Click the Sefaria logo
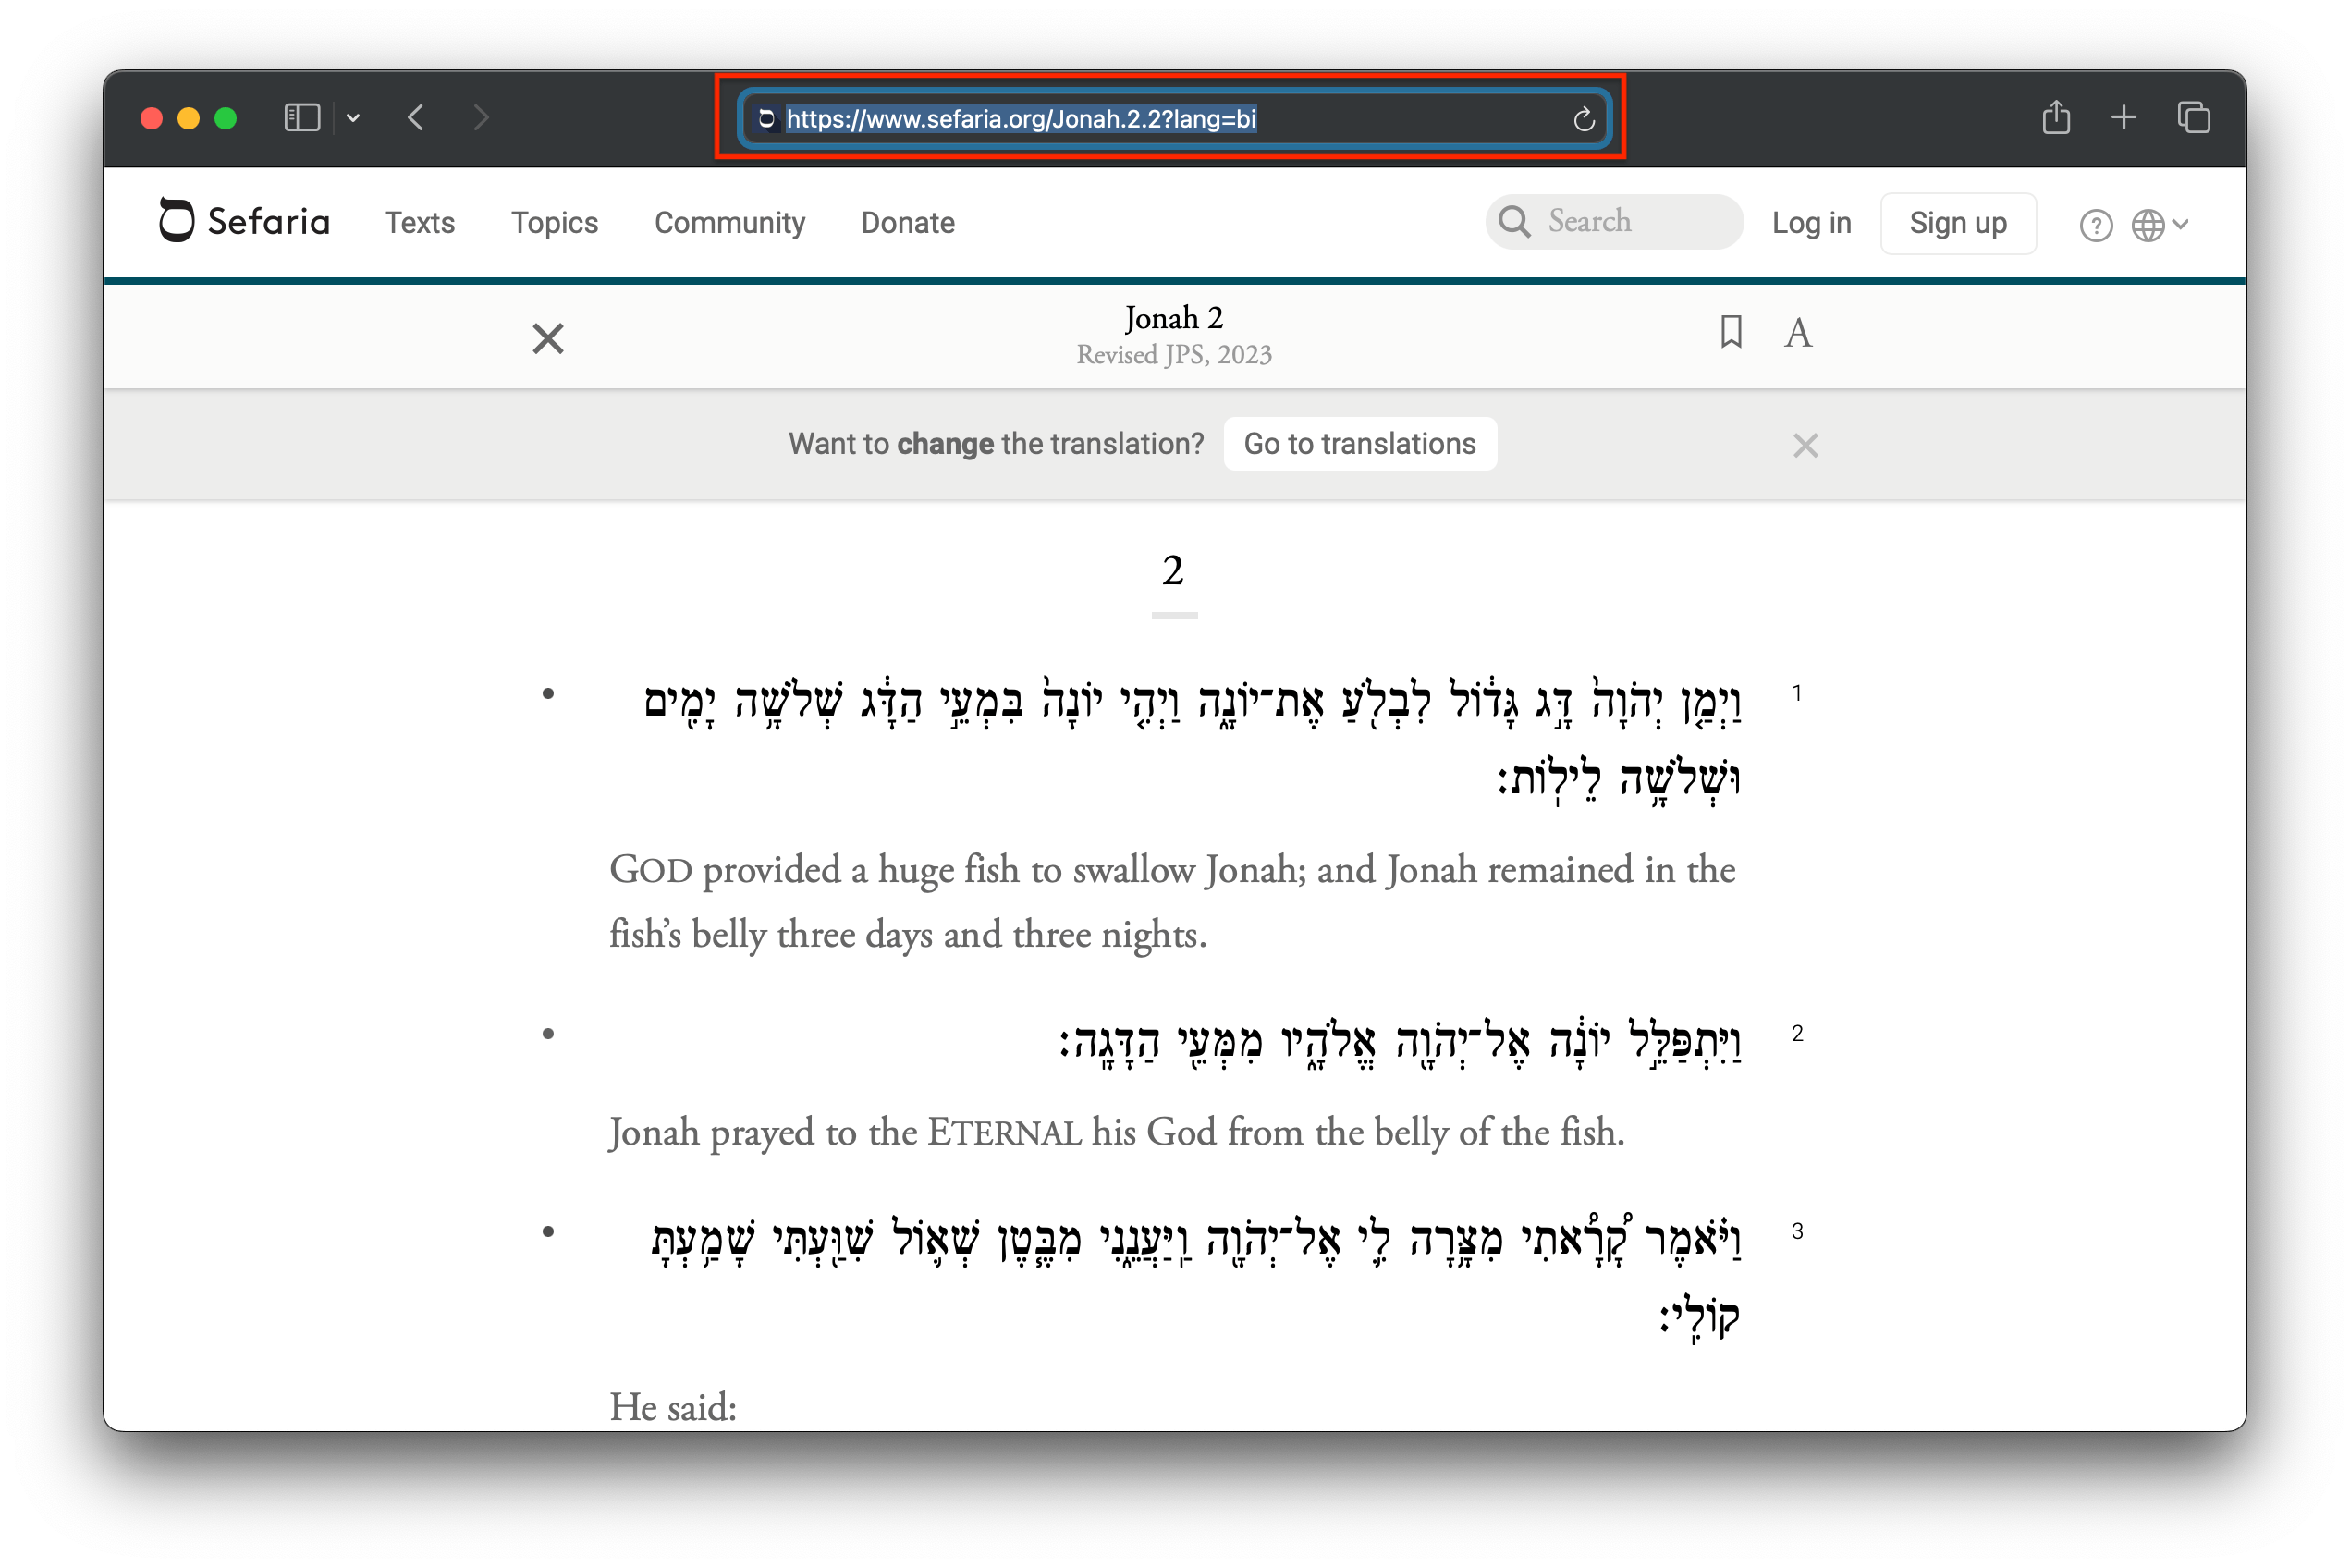 245,221
